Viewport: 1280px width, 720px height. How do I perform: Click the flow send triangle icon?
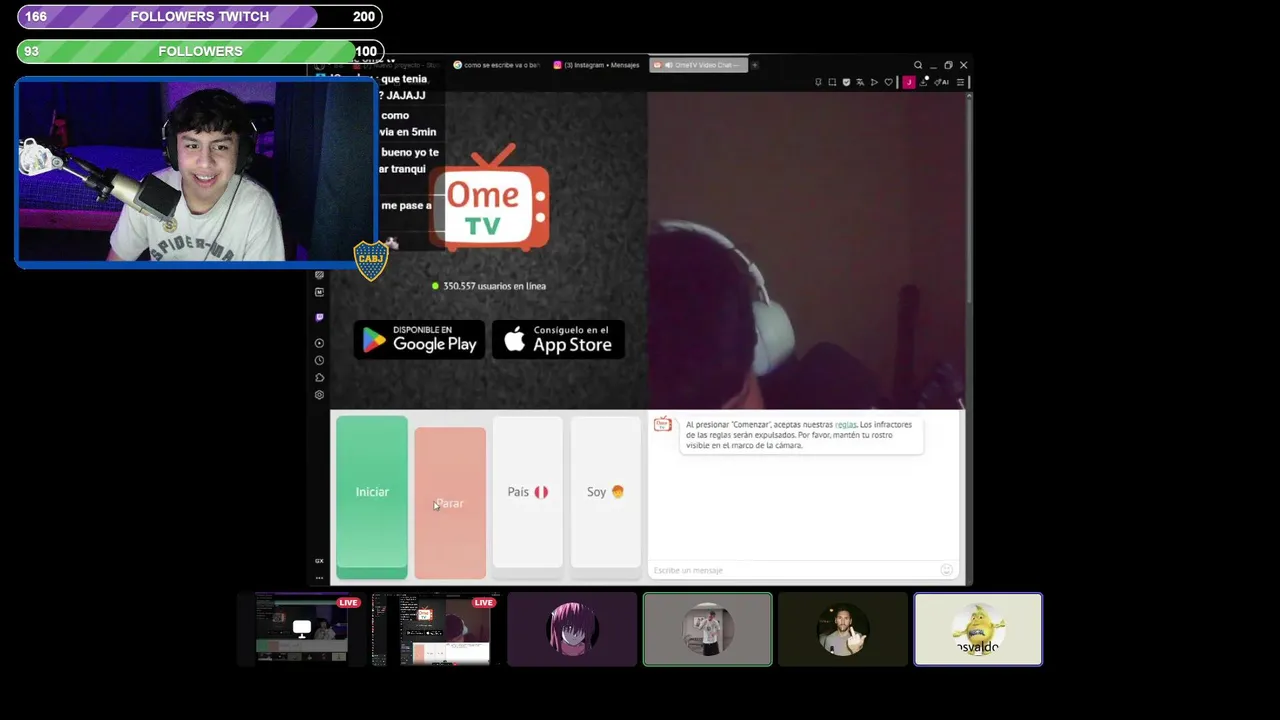pyautogui.click(x=874, y=82)
